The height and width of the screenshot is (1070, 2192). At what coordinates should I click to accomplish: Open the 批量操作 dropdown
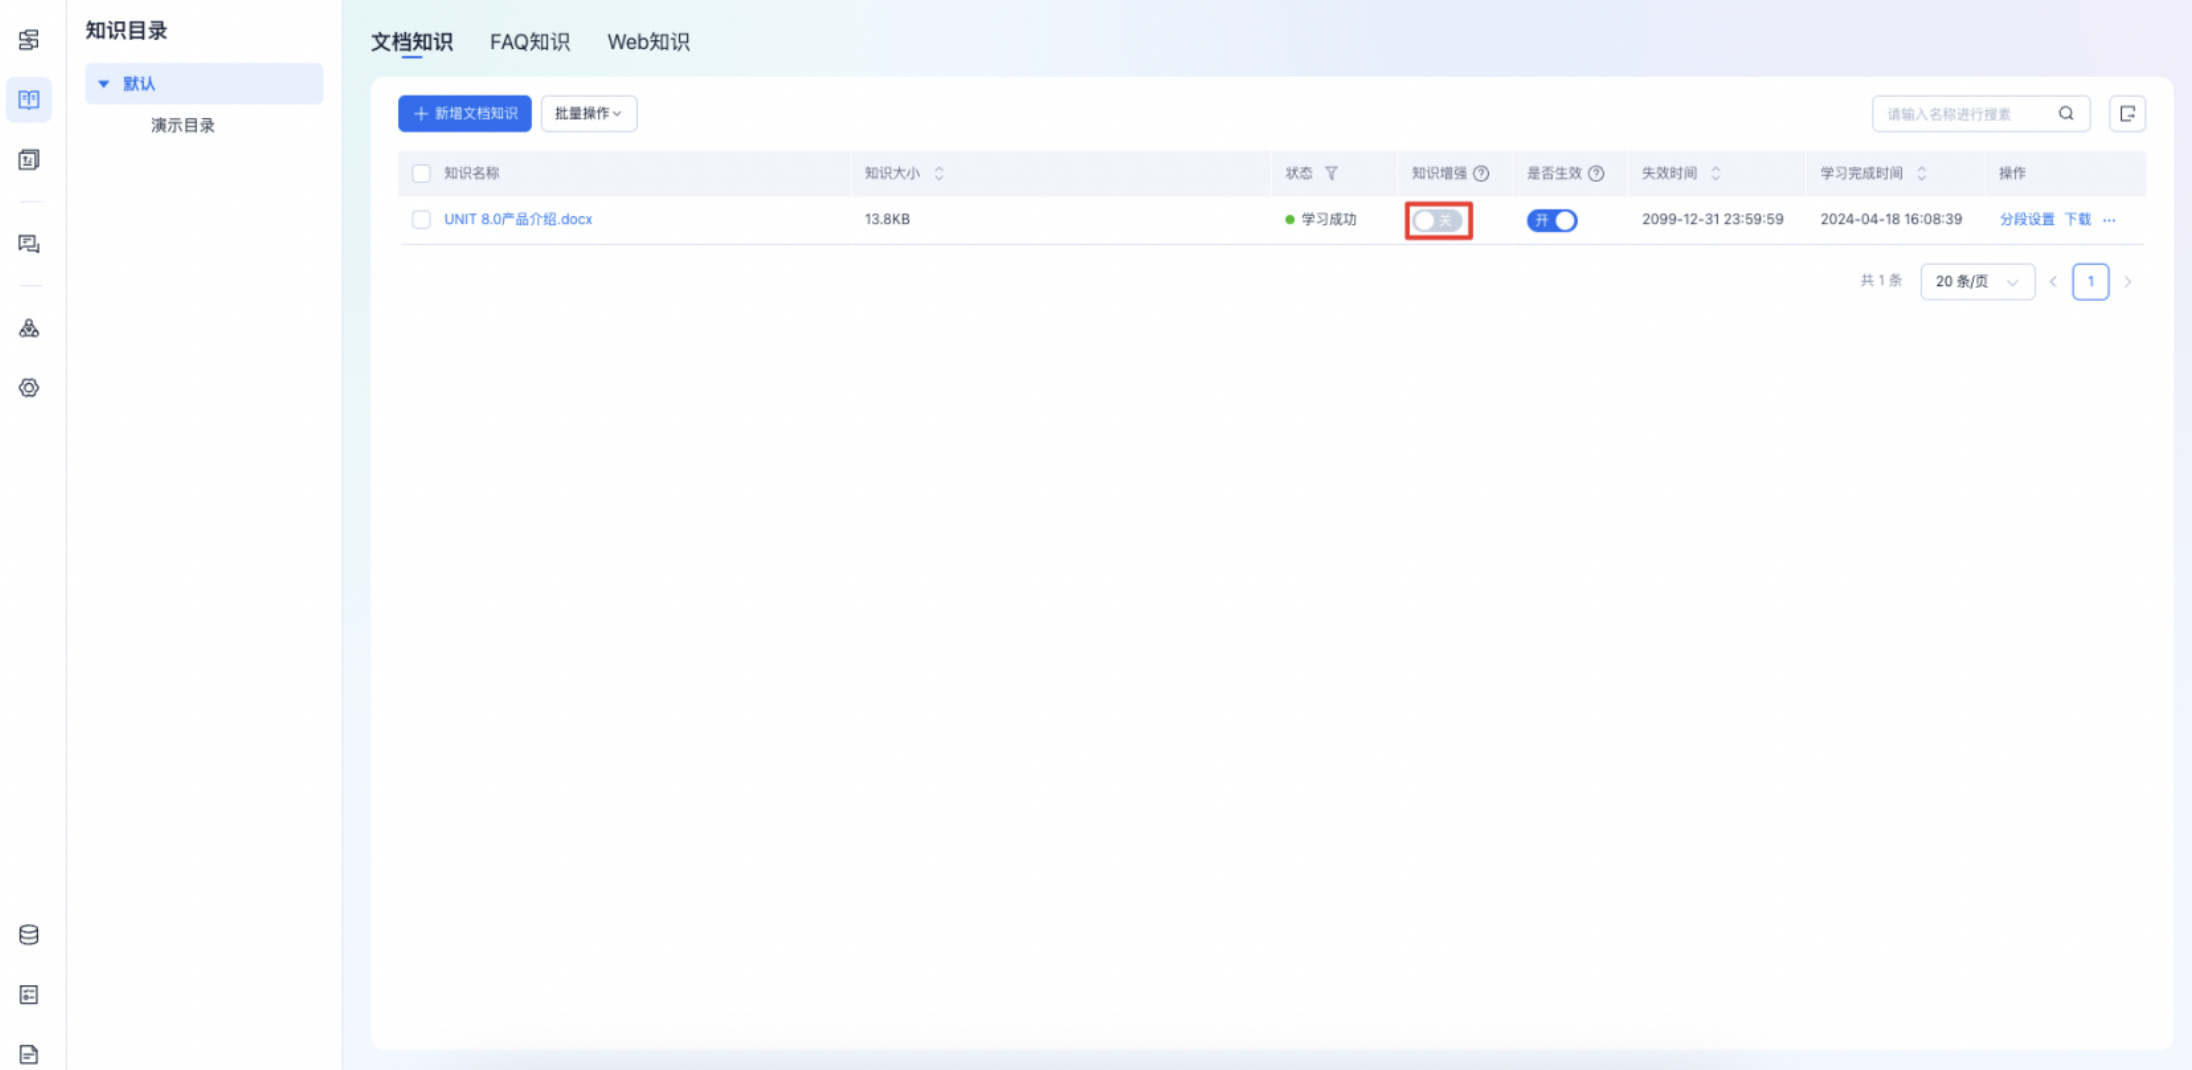point(589,114)
